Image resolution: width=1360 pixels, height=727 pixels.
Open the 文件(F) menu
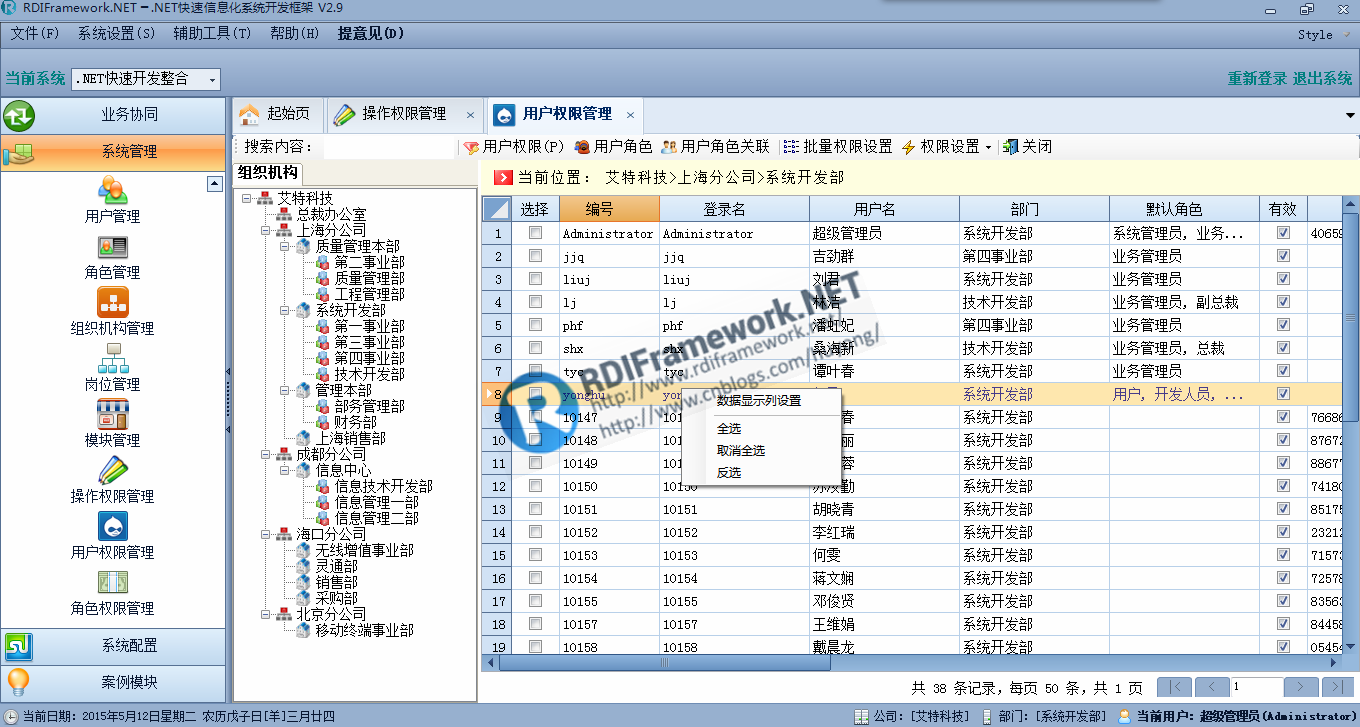pos(35,33)
